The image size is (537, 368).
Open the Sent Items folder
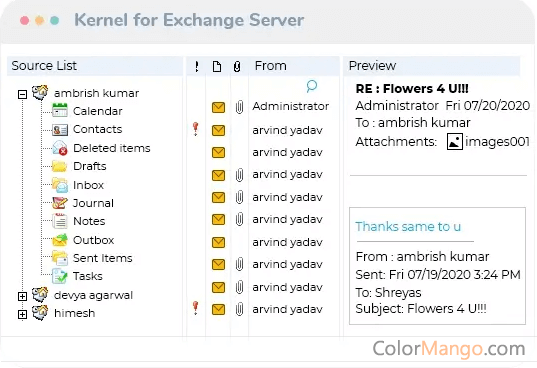tap(103, 258)
